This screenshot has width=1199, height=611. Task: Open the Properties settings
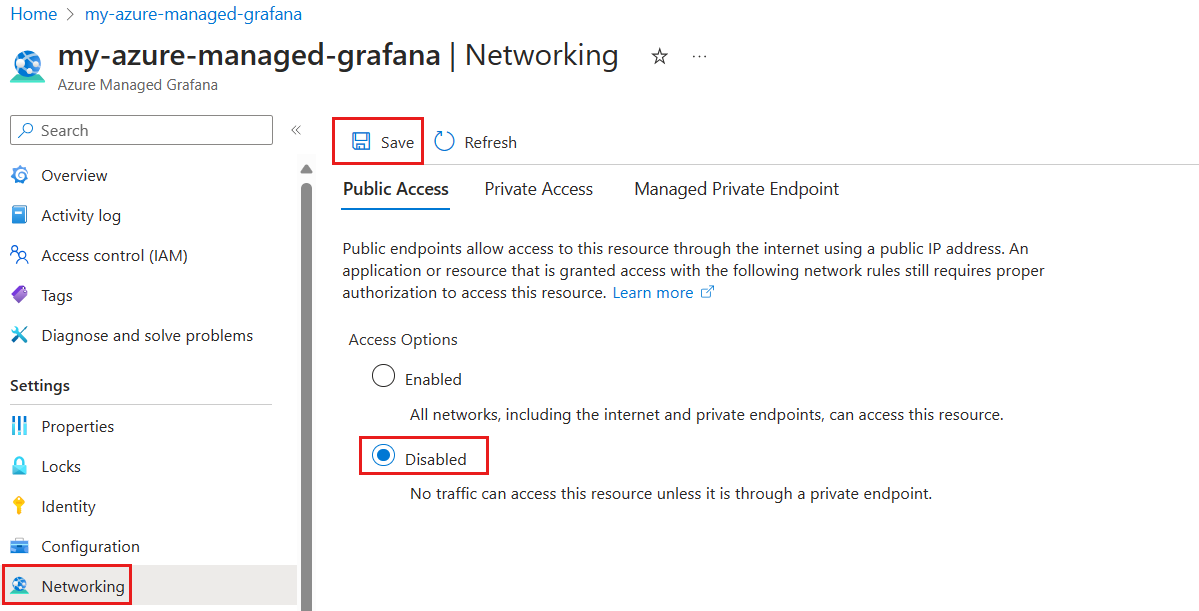tap(77, 426)
